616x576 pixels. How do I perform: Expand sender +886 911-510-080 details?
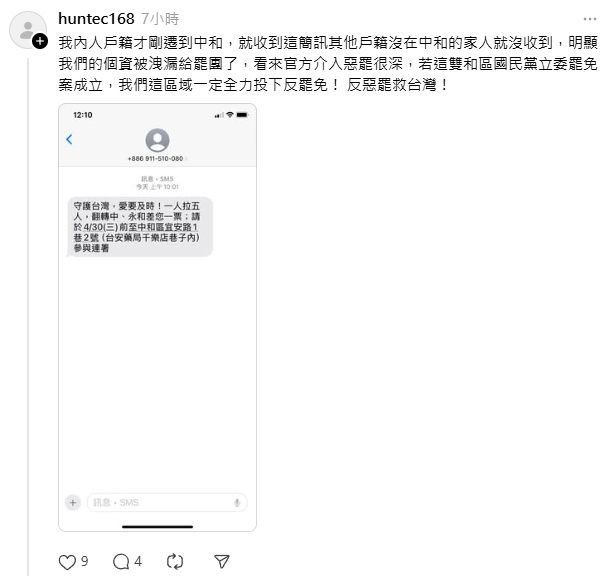[157, 159]
